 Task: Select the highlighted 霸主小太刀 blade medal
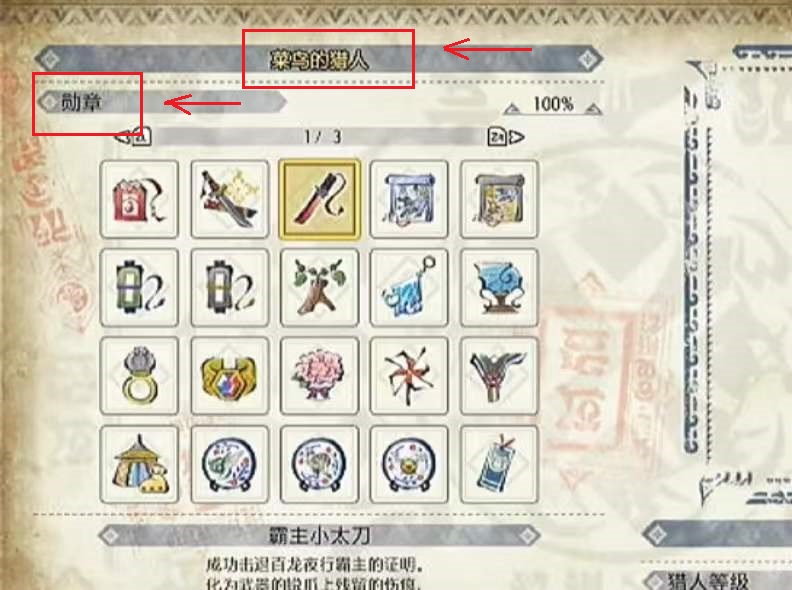[319, 200]
